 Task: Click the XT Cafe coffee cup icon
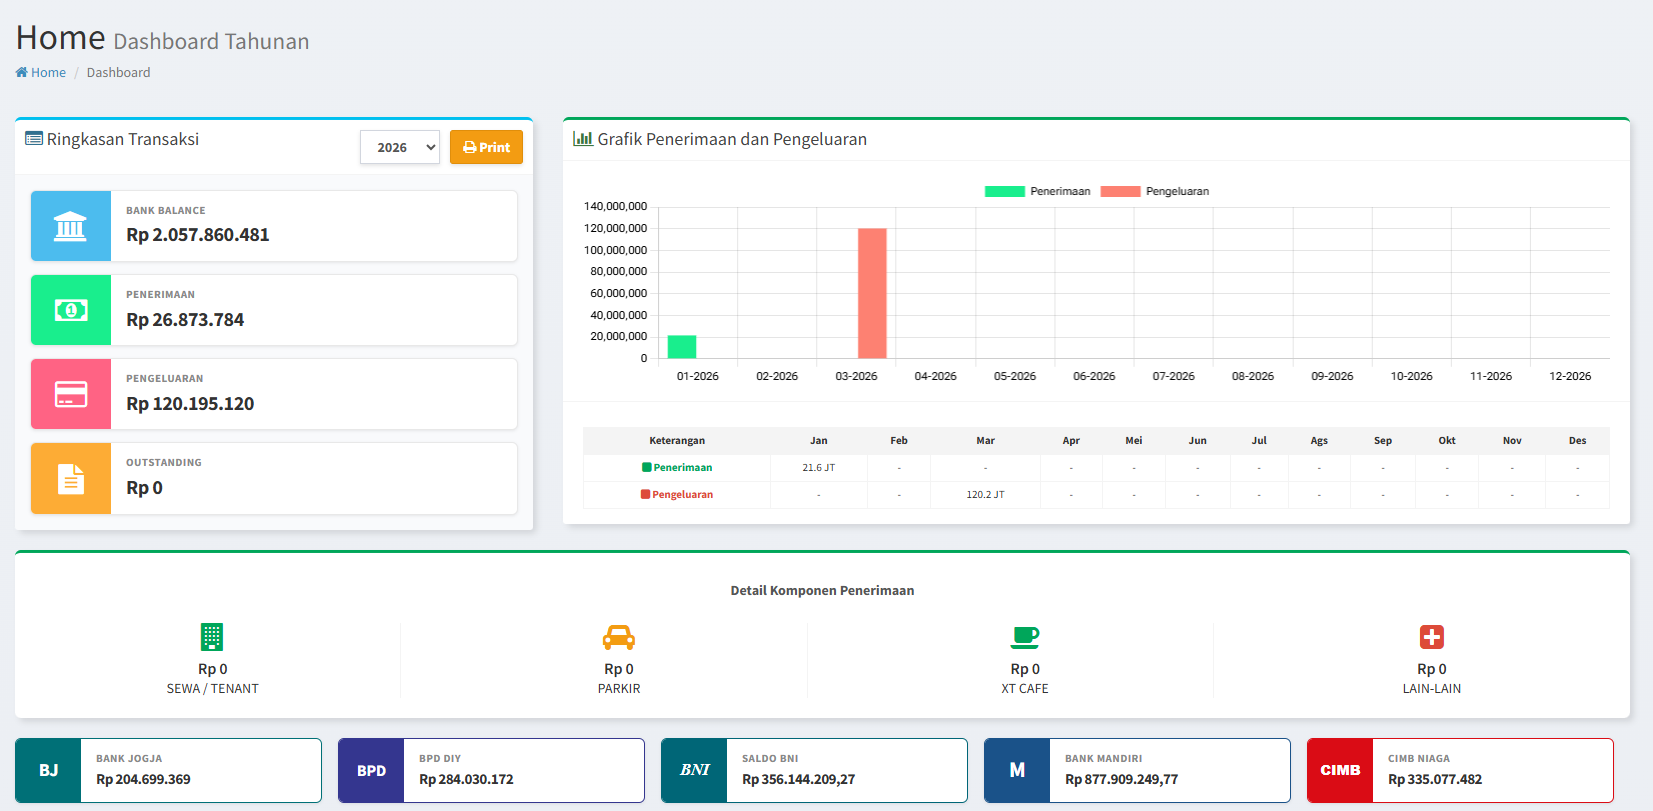click(x=1025, y=637)
